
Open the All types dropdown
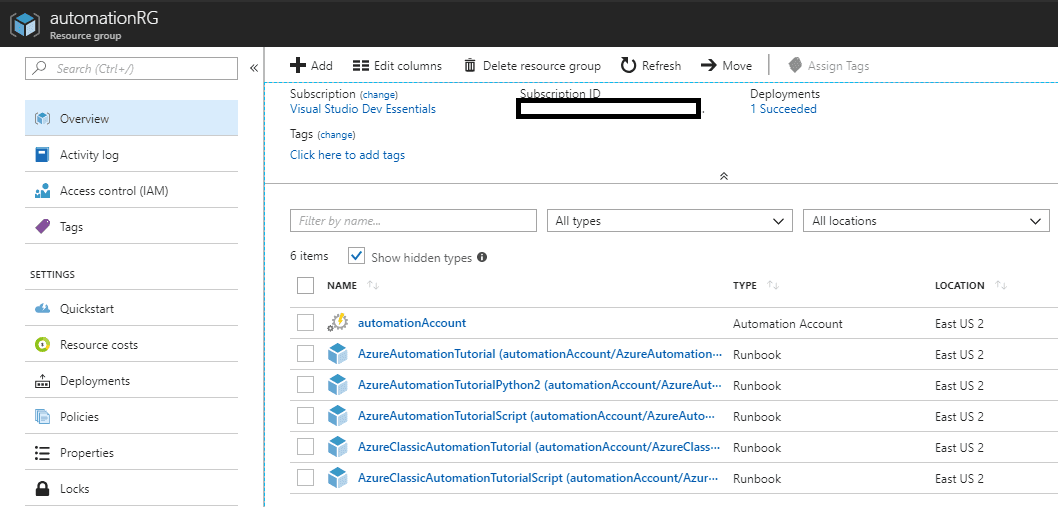click(669, 221)
